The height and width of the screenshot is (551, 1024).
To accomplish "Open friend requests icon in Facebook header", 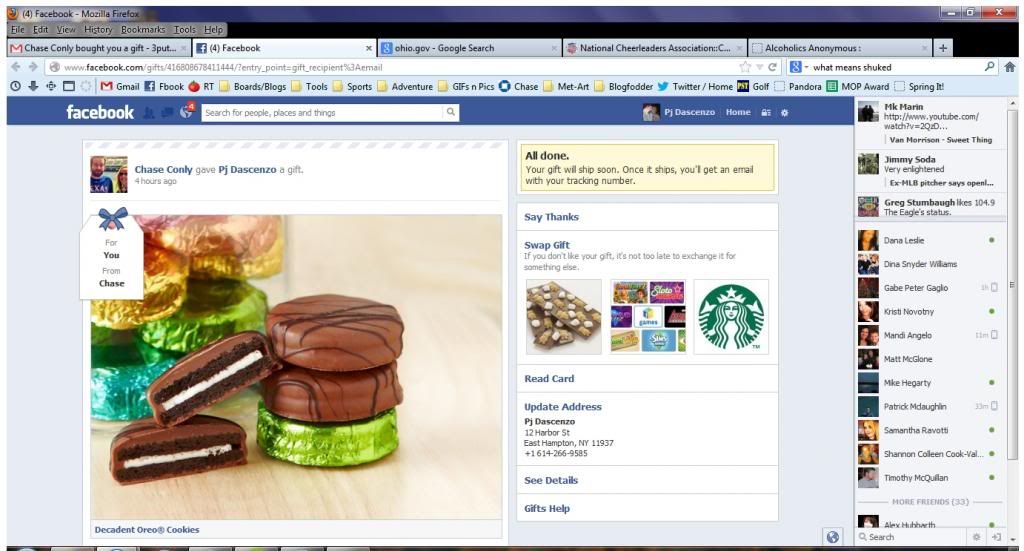I will (148, 113).
